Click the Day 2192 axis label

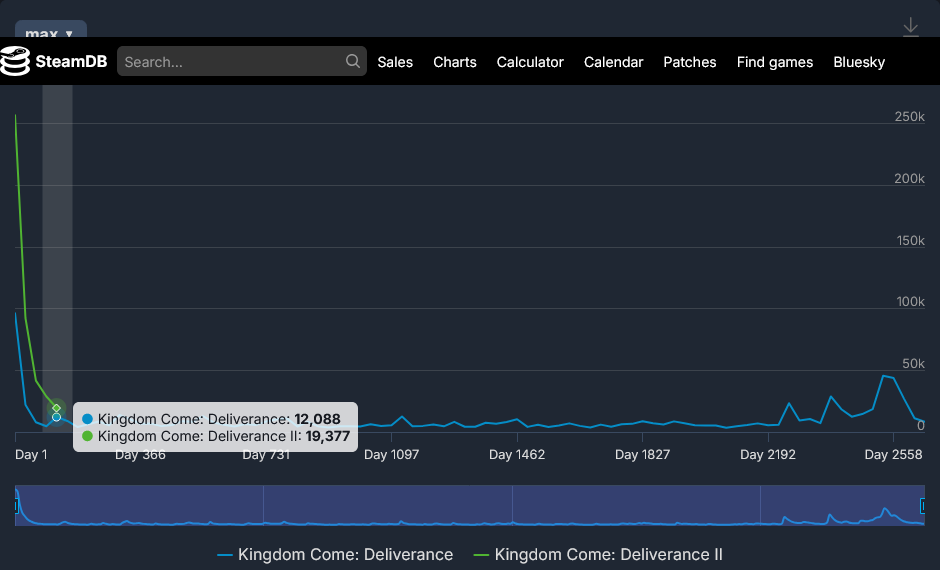[767, 454]
